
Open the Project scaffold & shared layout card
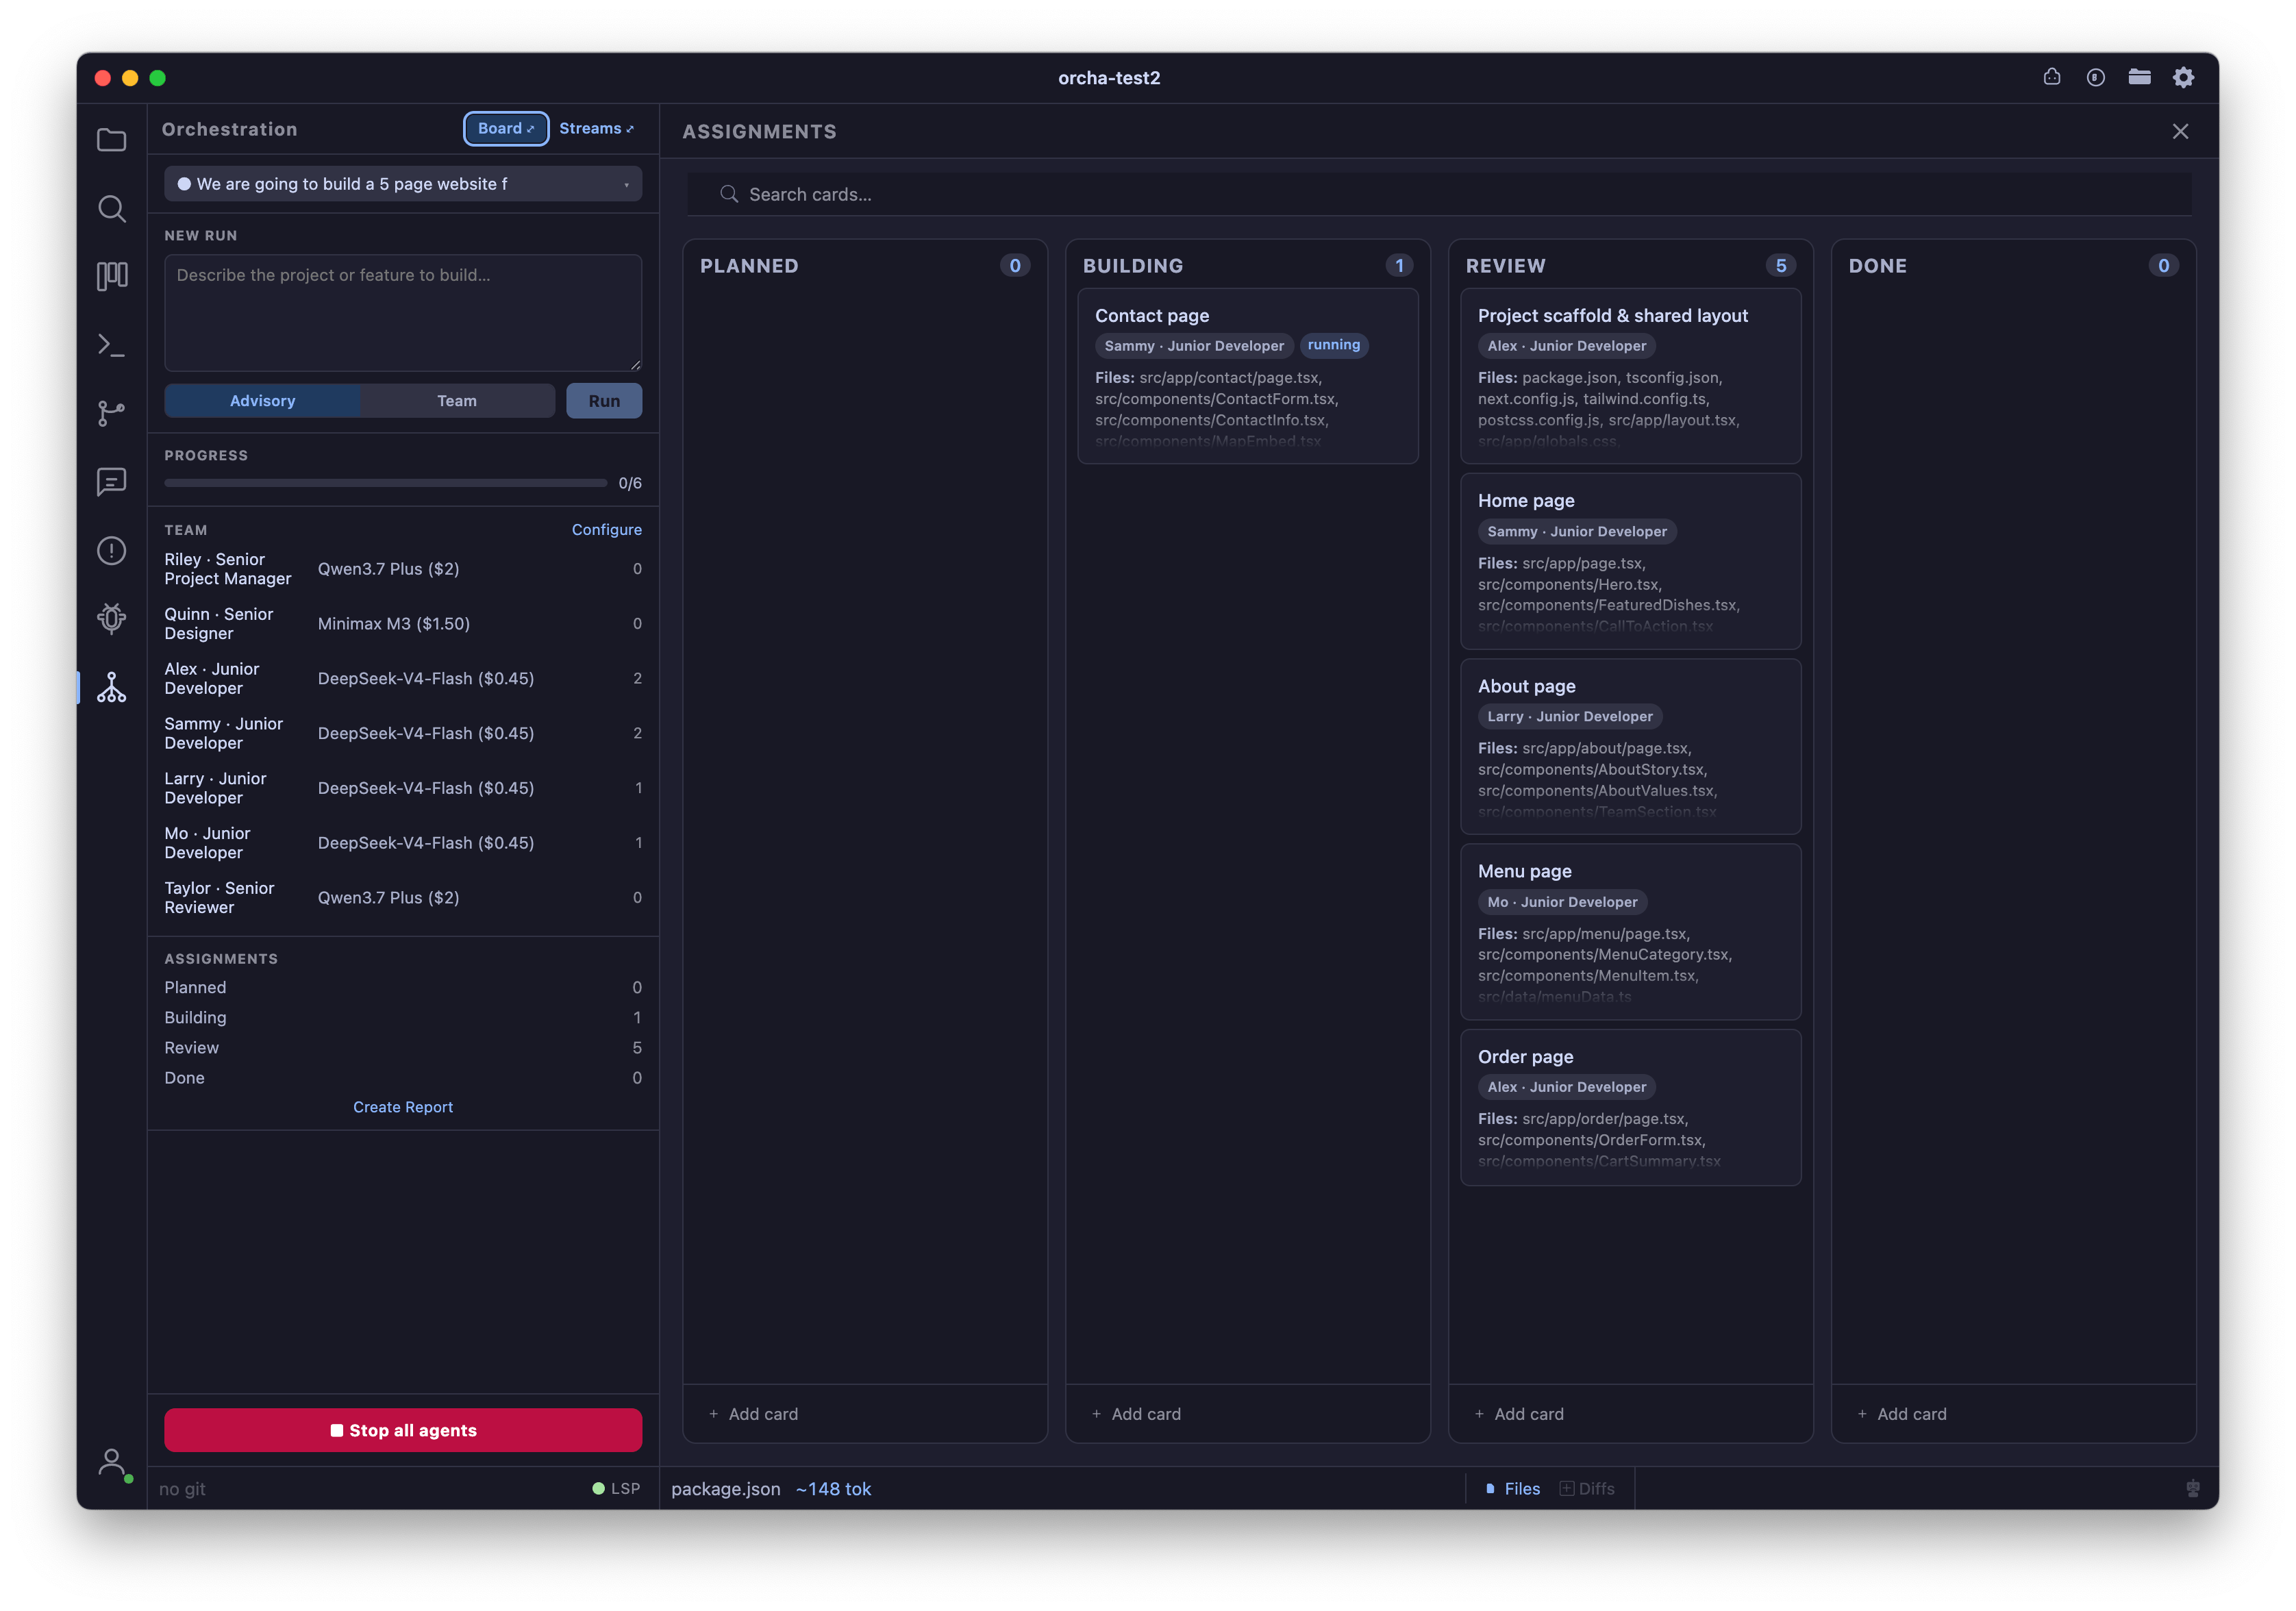tap(1630, 376)
